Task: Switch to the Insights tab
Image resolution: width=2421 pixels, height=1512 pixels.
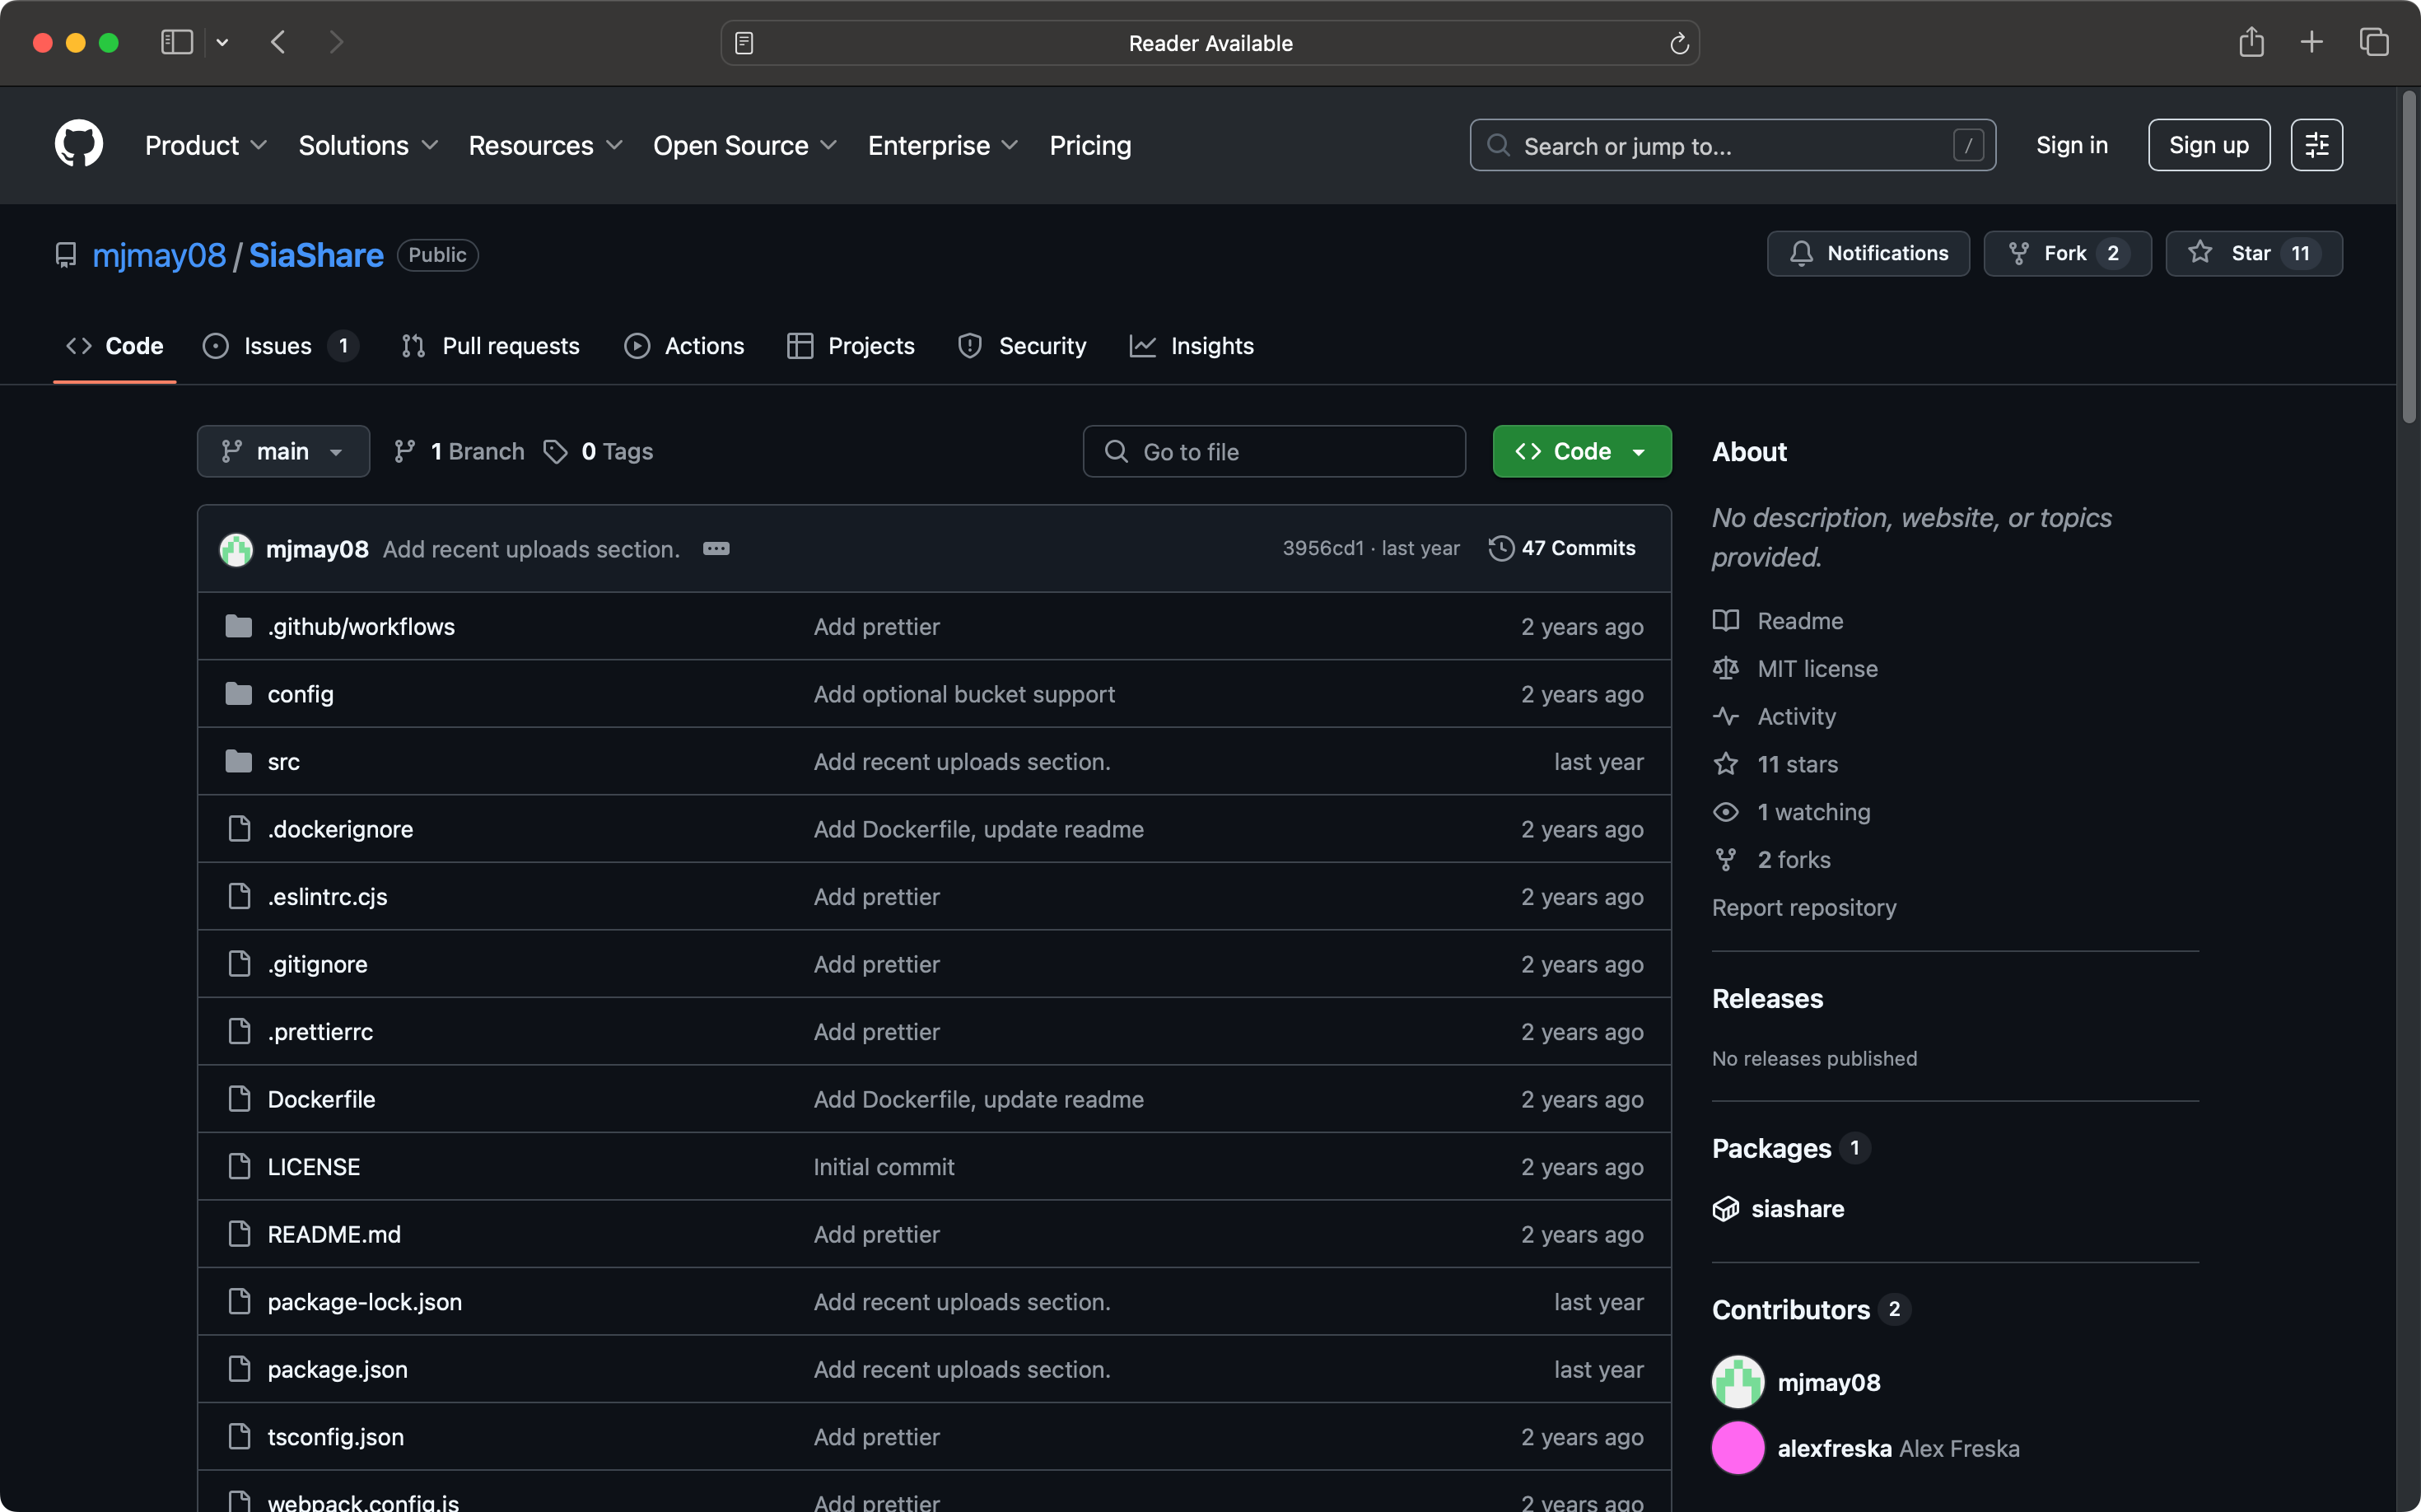Action: pos(1191,346)
